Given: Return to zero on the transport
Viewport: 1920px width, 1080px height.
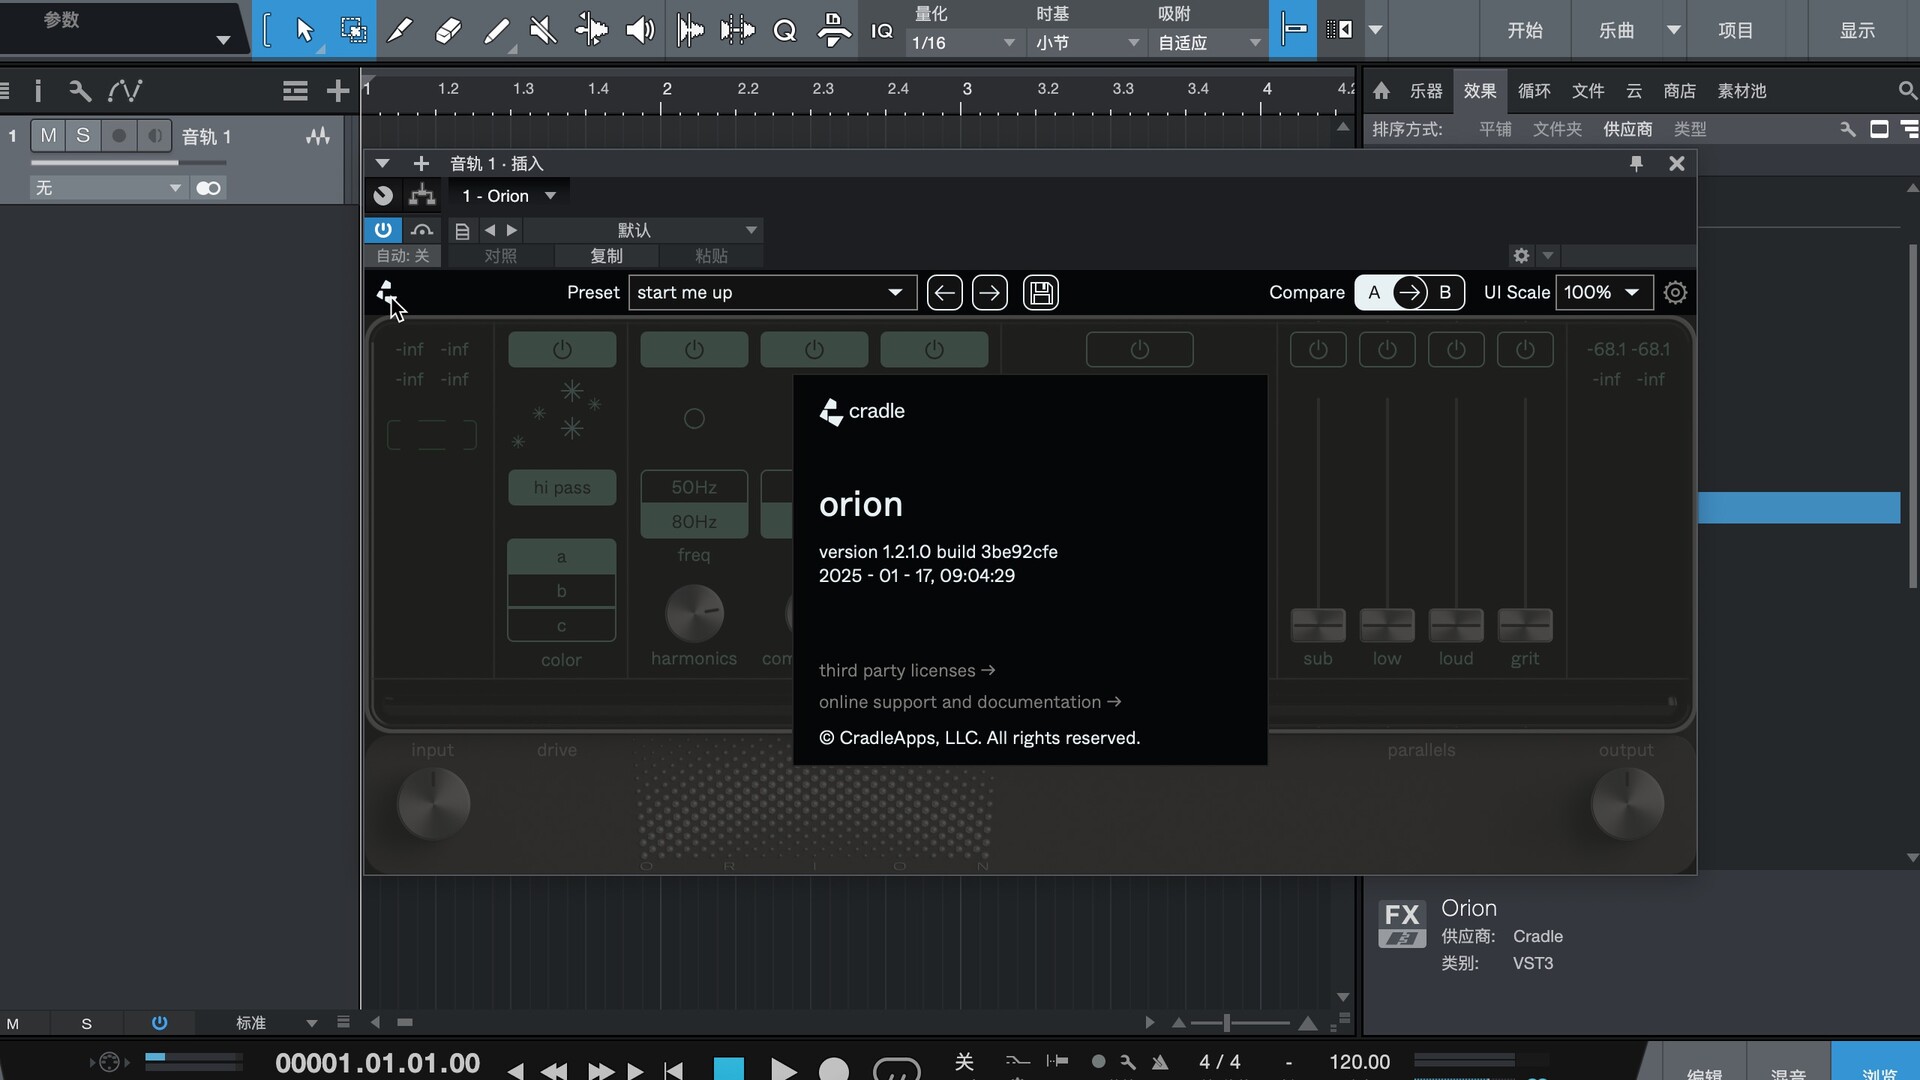Looking at the screenshot, I should pos(674,1071).
